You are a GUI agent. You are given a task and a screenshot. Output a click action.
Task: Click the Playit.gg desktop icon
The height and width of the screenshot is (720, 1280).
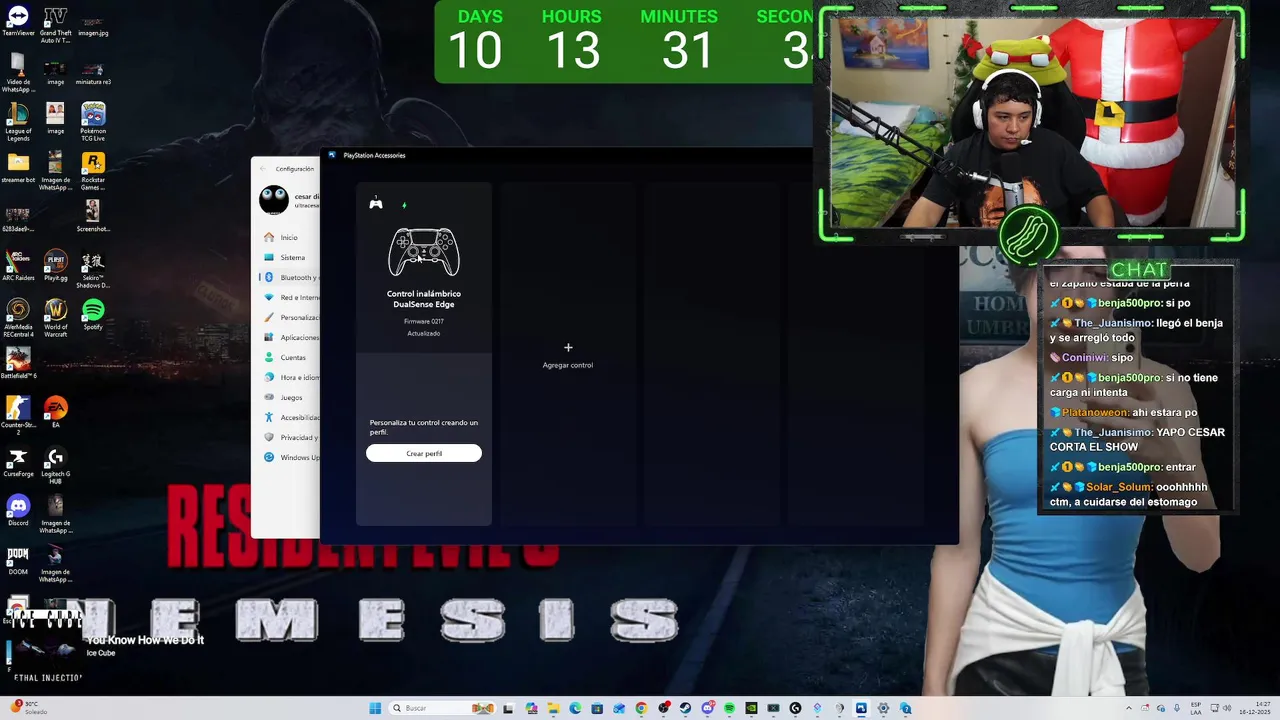[55, 264]
